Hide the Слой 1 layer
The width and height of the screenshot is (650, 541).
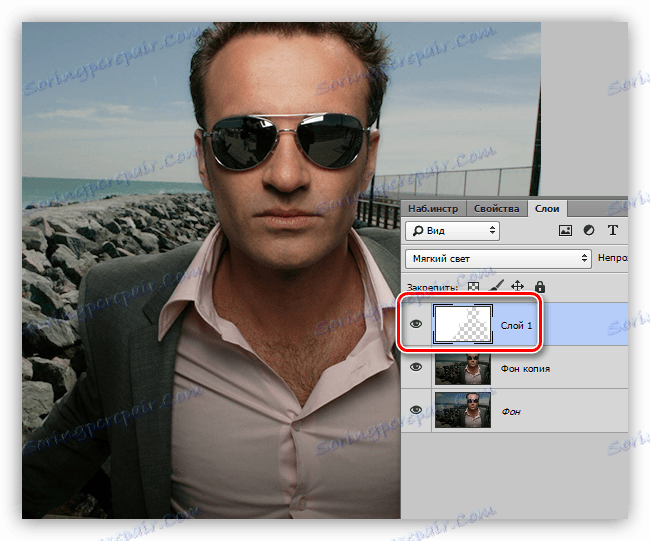[416, 324]
